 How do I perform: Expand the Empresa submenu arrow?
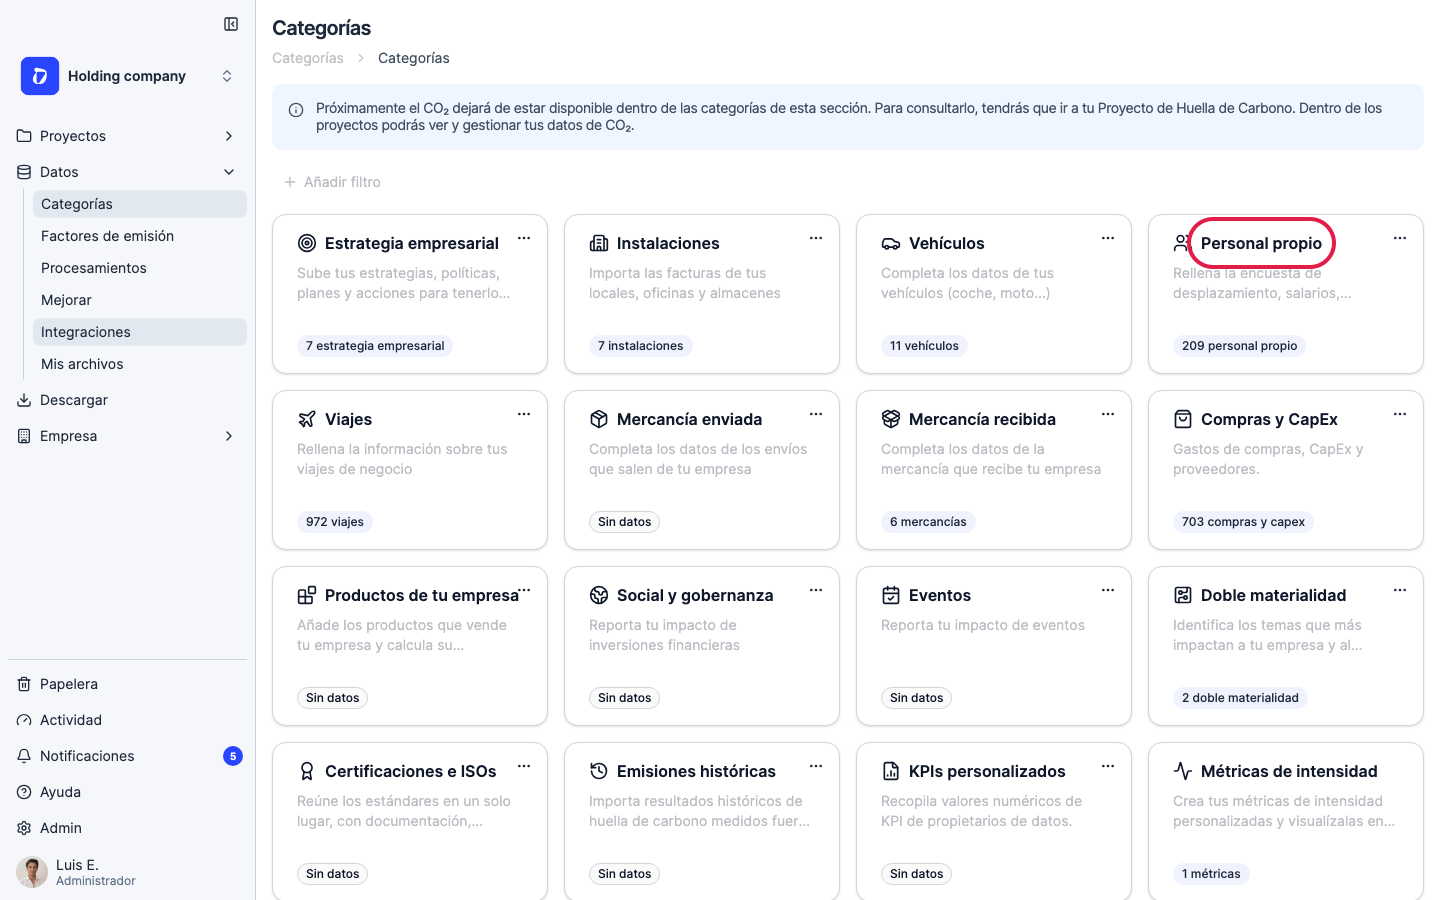(x=229, y=436)
